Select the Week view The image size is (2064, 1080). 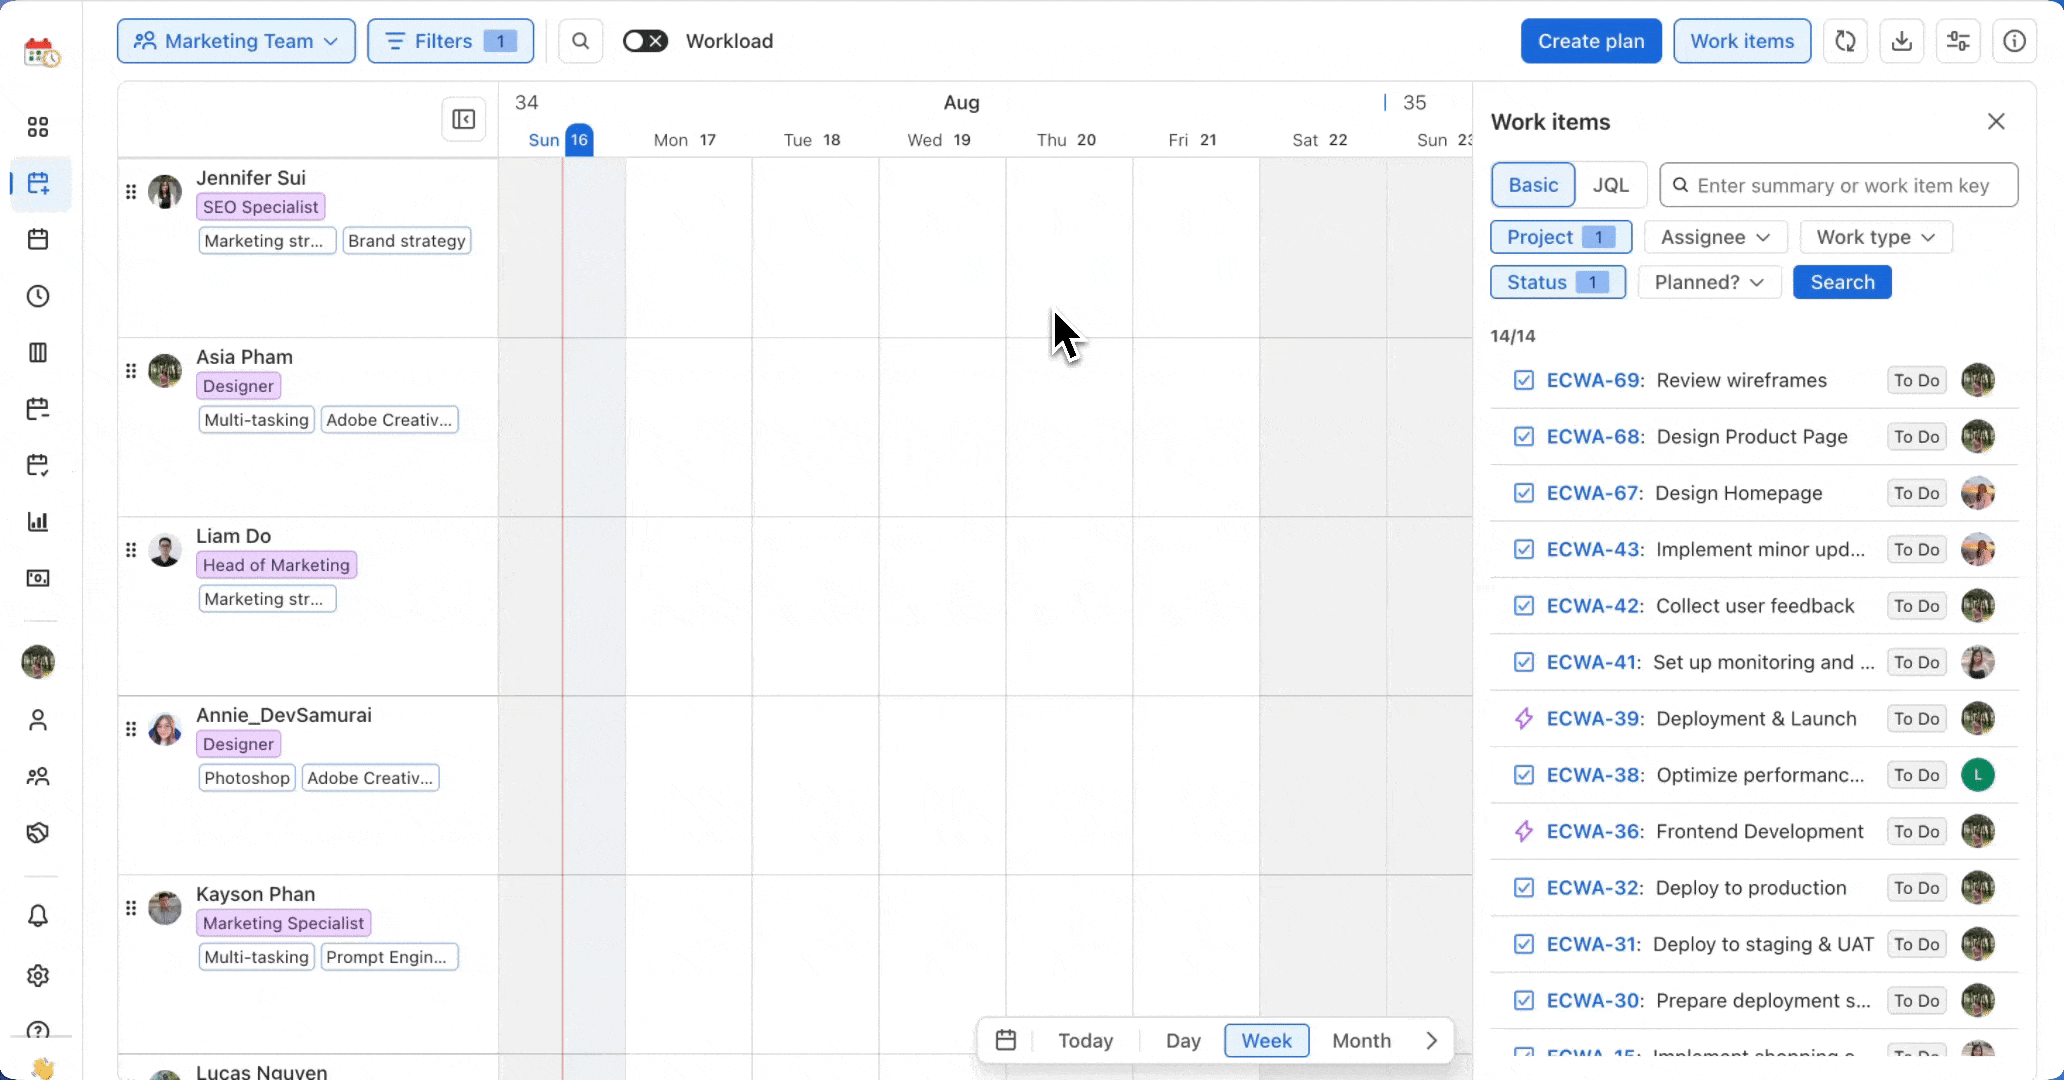1266,1041
